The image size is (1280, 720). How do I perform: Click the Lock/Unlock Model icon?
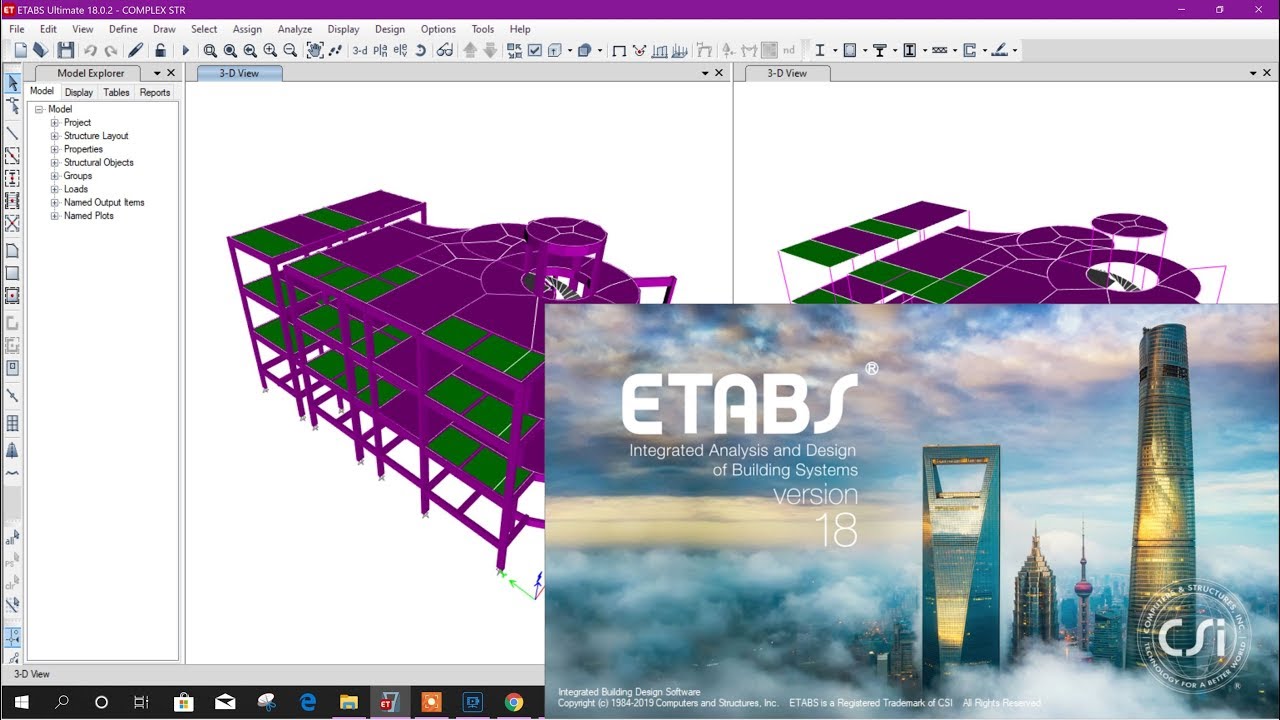160,50
